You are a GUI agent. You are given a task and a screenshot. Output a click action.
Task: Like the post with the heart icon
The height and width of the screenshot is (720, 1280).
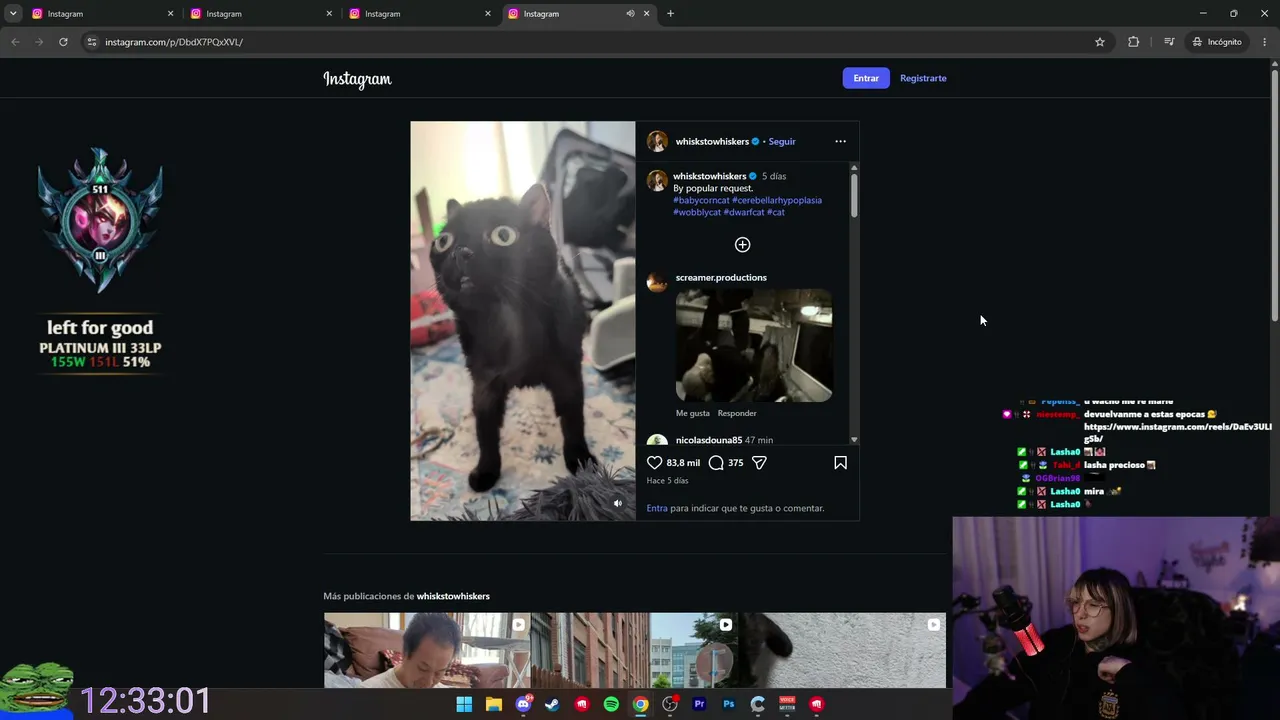(x=655, y=463)
